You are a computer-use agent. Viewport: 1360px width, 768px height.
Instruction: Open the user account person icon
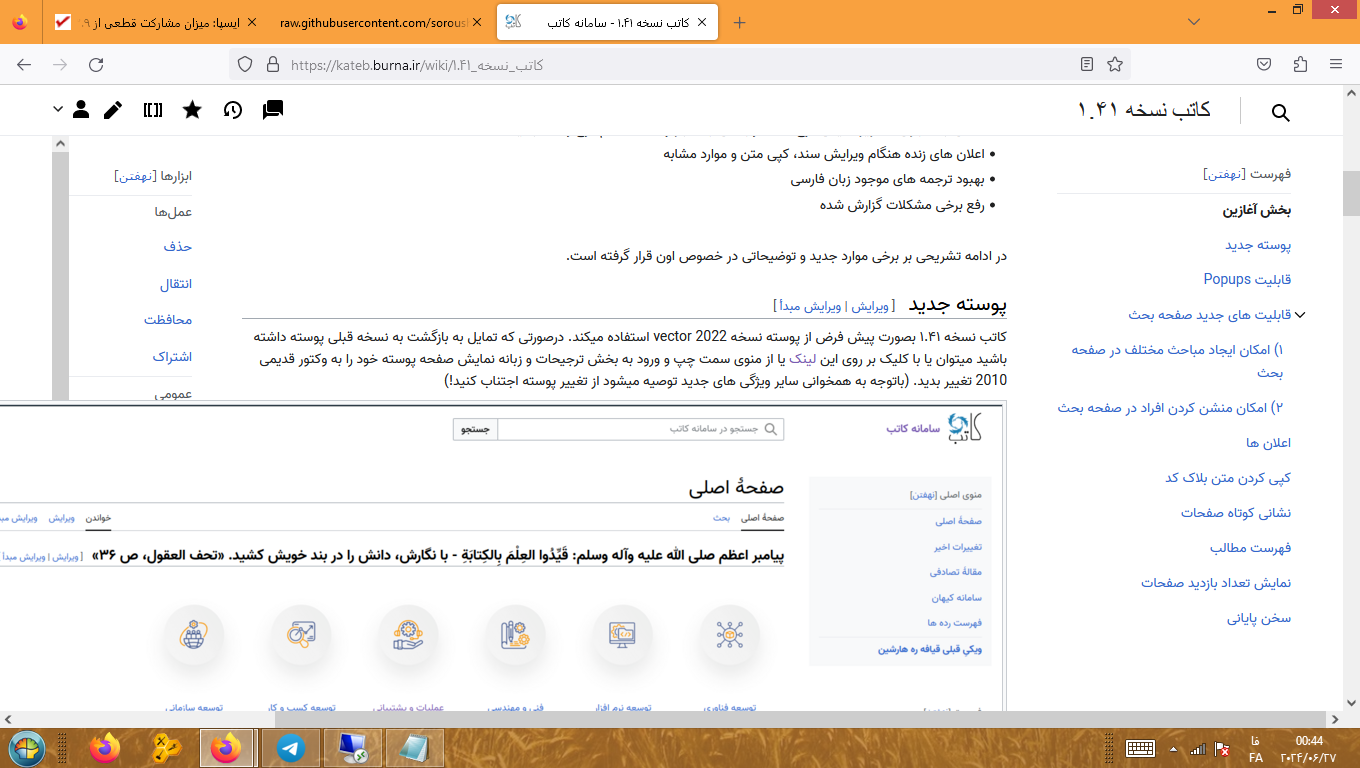(x=82, y=110)
